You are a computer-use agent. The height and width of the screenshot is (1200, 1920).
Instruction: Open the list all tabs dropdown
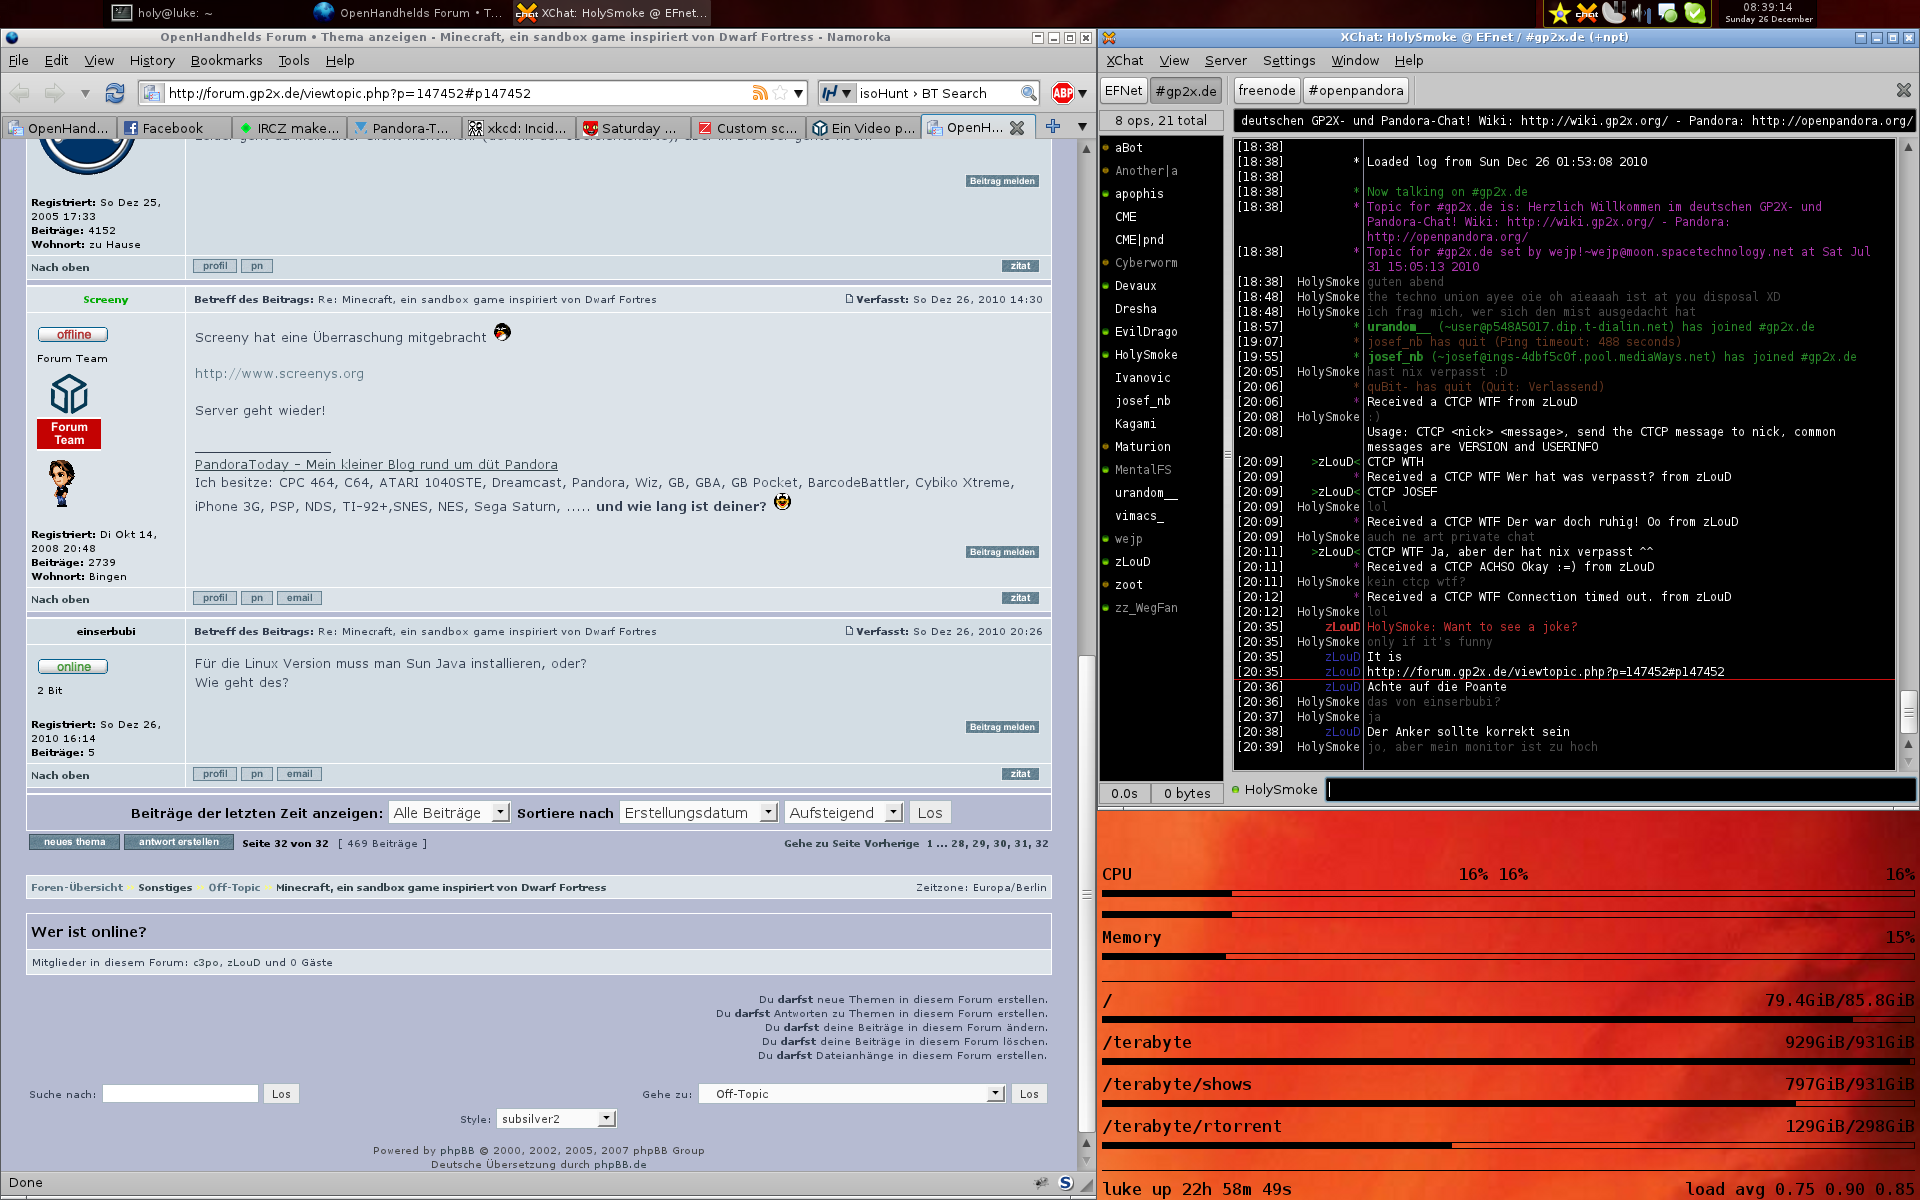pos(1082,127)
